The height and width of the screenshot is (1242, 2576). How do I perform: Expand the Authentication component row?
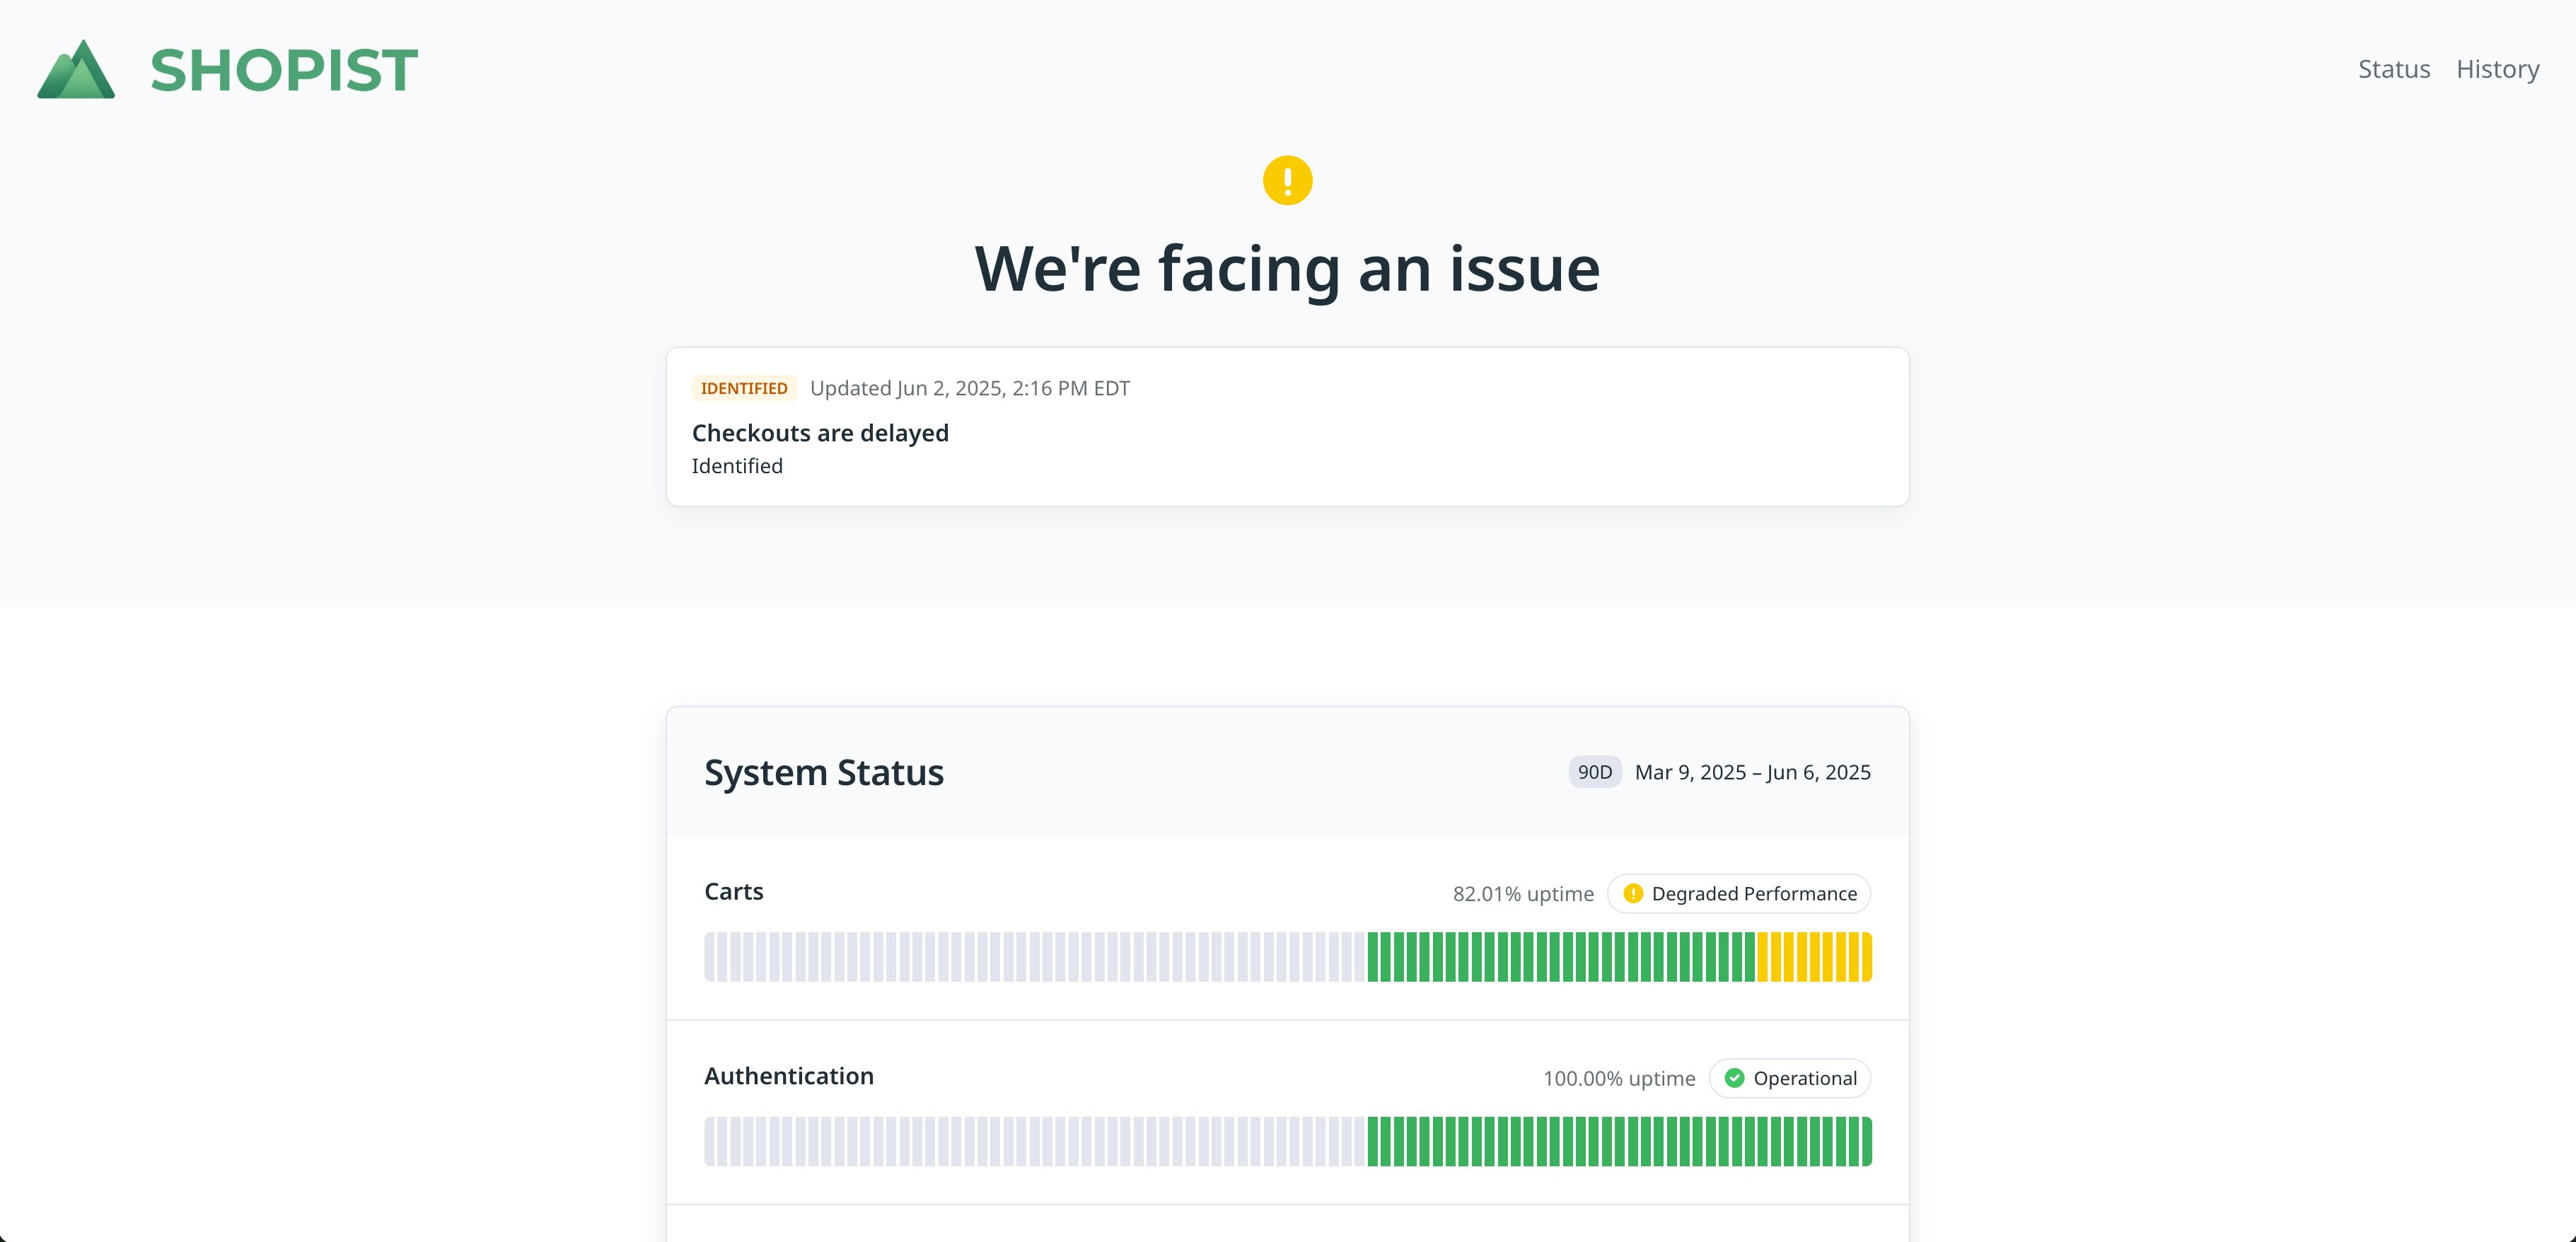point(789,1076)
